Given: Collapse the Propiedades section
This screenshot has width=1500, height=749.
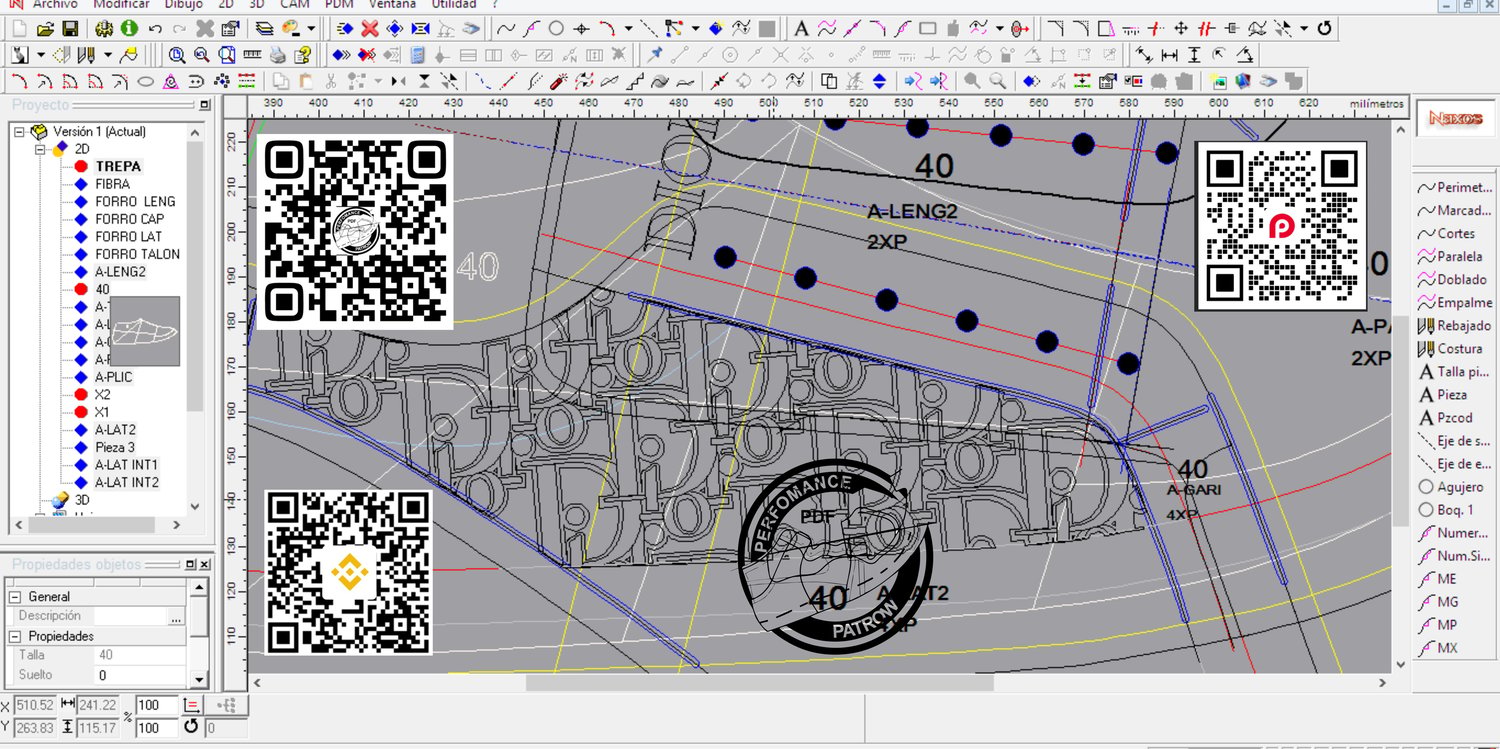Looking at the screenshot, I should pos(15,636).
